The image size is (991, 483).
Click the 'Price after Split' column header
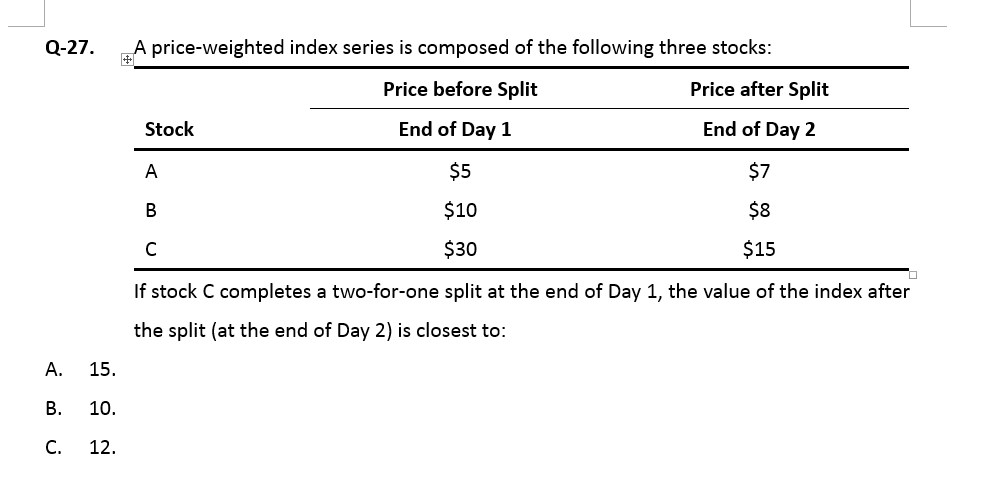(x=759, y=89)
